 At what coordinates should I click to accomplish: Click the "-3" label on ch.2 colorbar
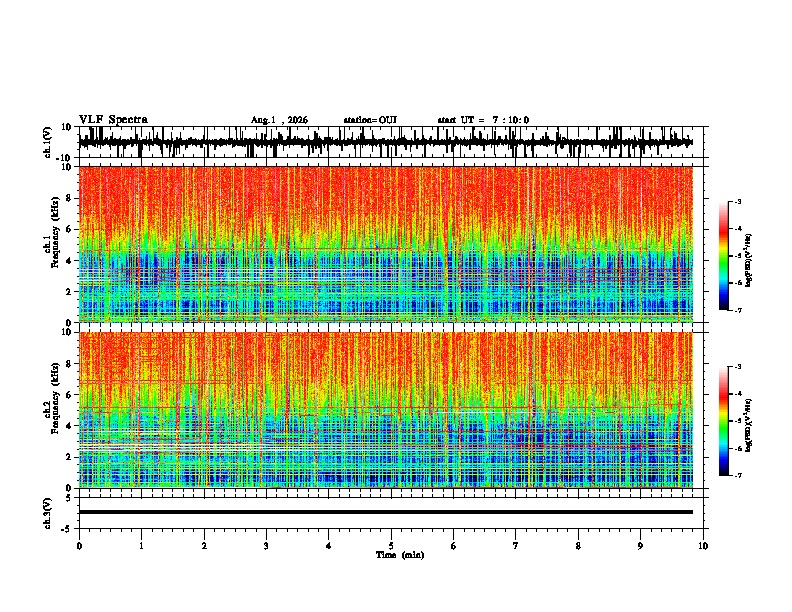coord(738,367)
